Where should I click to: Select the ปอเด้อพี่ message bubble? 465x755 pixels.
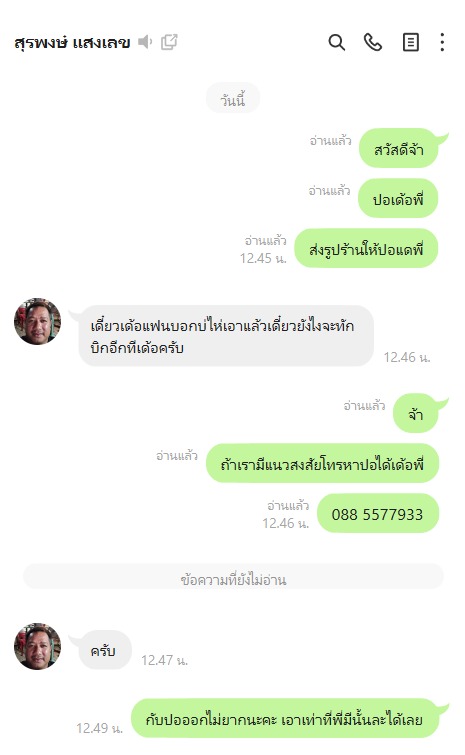tap(398, 198)
